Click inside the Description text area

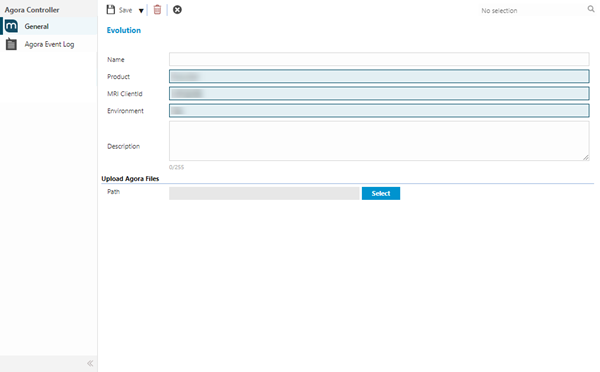click(x=379, y=141)
